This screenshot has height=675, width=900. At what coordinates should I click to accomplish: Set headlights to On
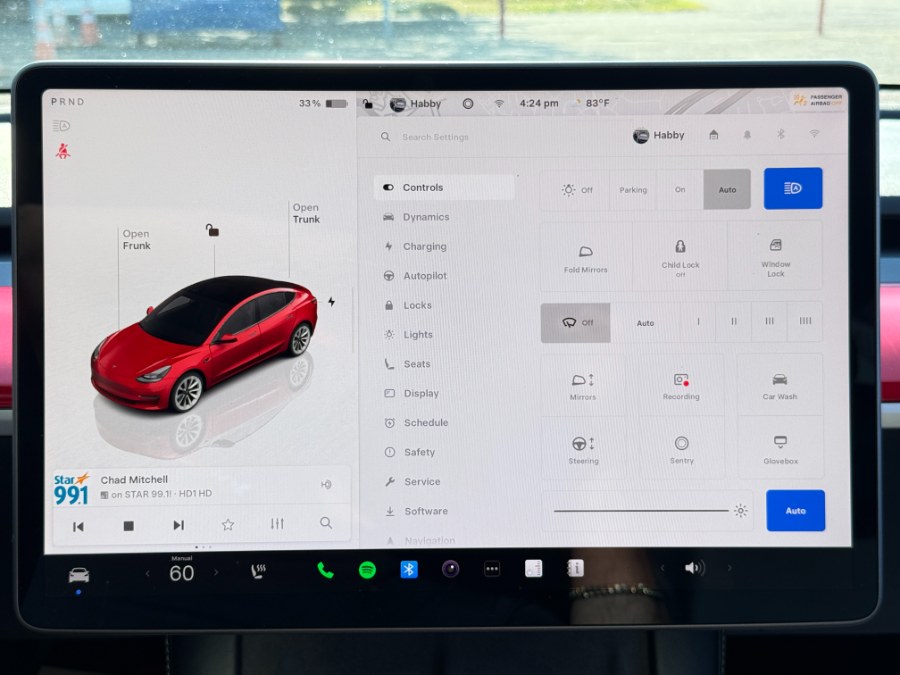pos(680,190)
